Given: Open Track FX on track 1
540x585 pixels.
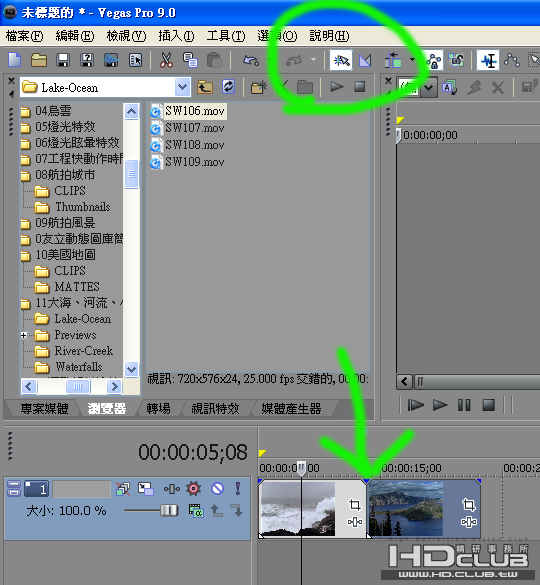Looking at the screenshot, I should pos(172,489).
